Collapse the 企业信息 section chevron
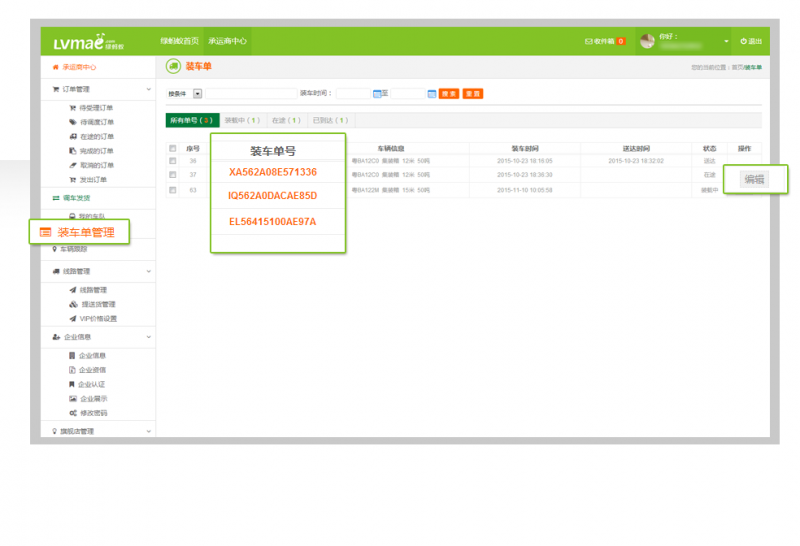The image size is (800, 546). [148, 337]
